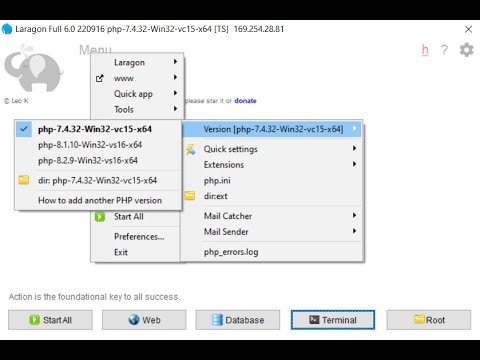Click the folder icon beside dir: php-7.4.32
Screen dimensions: 480x360
[x=24, y=180]
